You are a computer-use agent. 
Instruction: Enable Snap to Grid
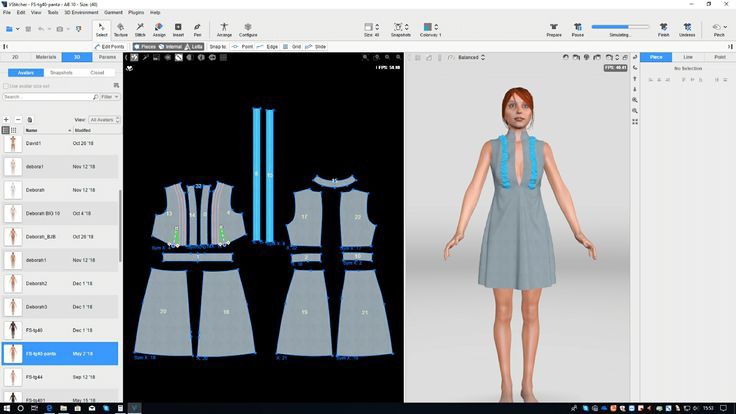click(x=292, y=46)
